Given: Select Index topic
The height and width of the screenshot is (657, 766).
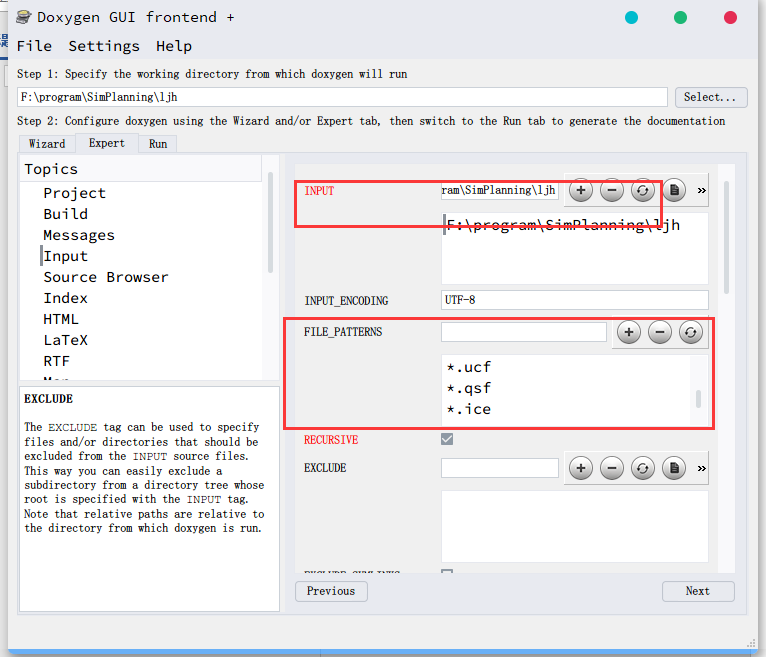Looking at the screenshot, I should [65, 298].
